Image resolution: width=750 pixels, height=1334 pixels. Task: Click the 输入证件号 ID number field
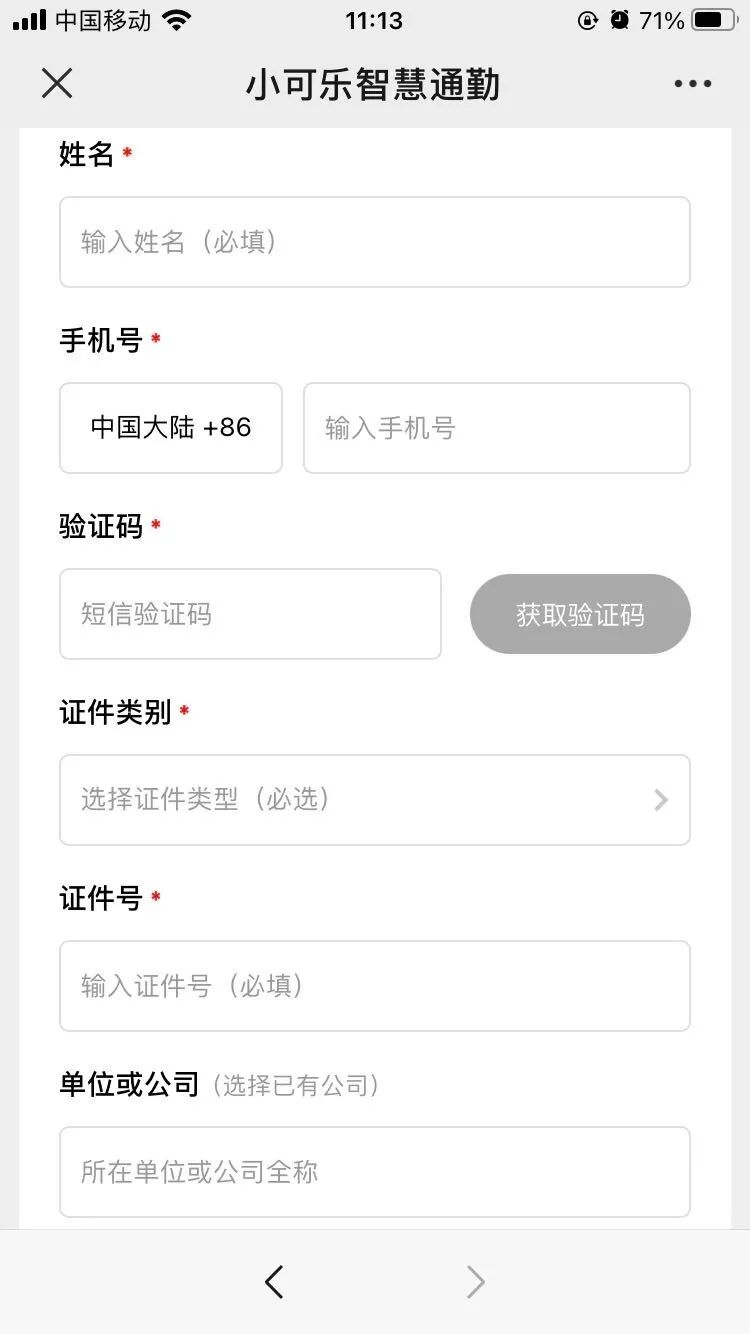[x=375, y=986]
